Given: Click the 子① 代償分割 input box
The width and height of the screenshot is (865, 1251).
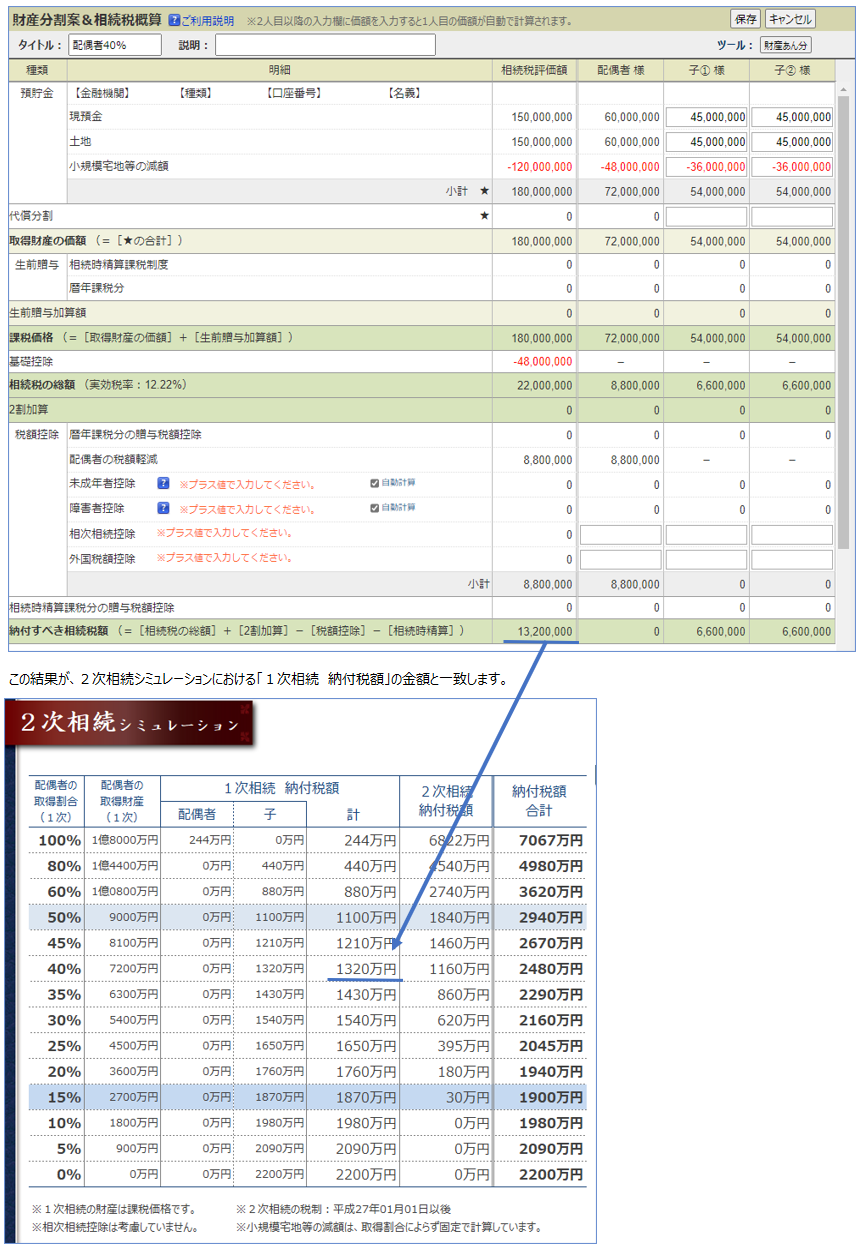Looking at the screenshot, I should [706, 217].
